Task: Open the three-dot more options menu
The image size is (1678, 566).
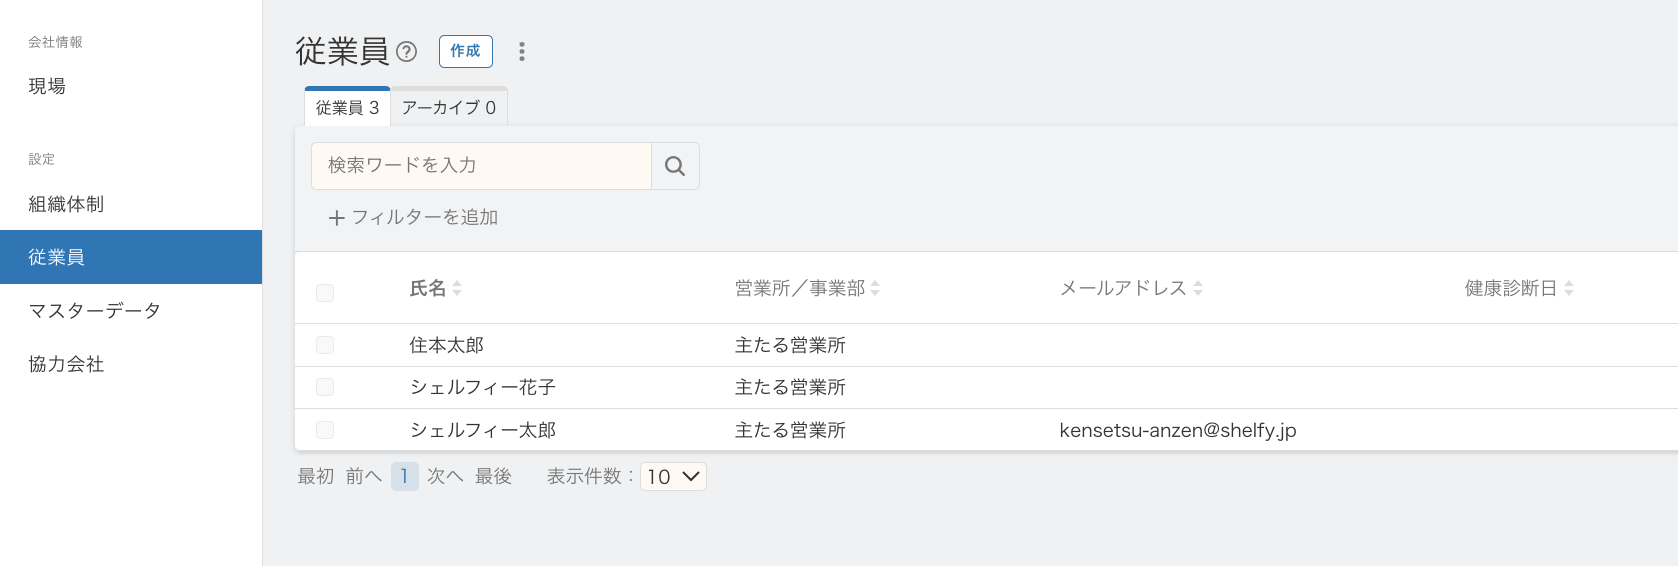Action: 521,51
